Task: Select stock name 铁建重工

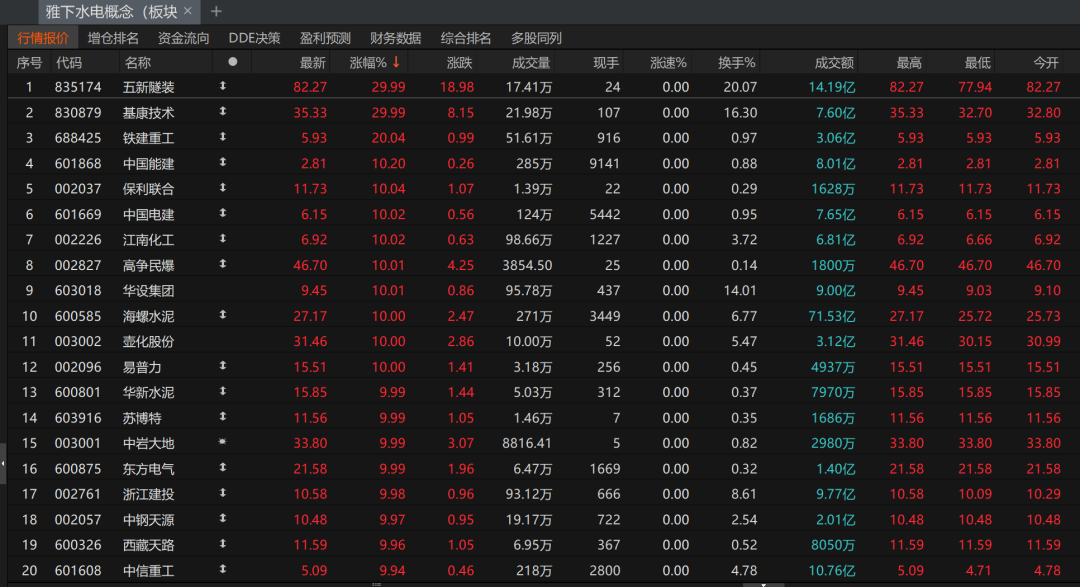Action: [x=149, y=138]
